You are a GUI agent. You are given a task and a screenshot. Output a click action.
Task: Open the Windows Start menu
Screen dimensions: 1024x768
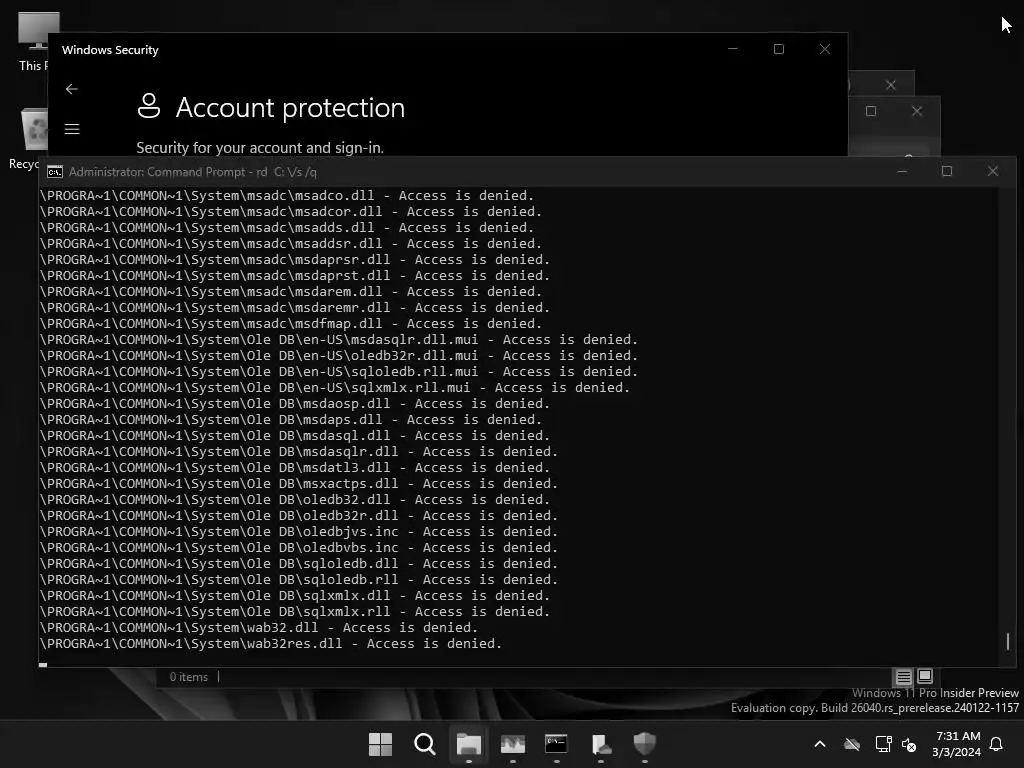pyautogui.click(x=380, y=744)
